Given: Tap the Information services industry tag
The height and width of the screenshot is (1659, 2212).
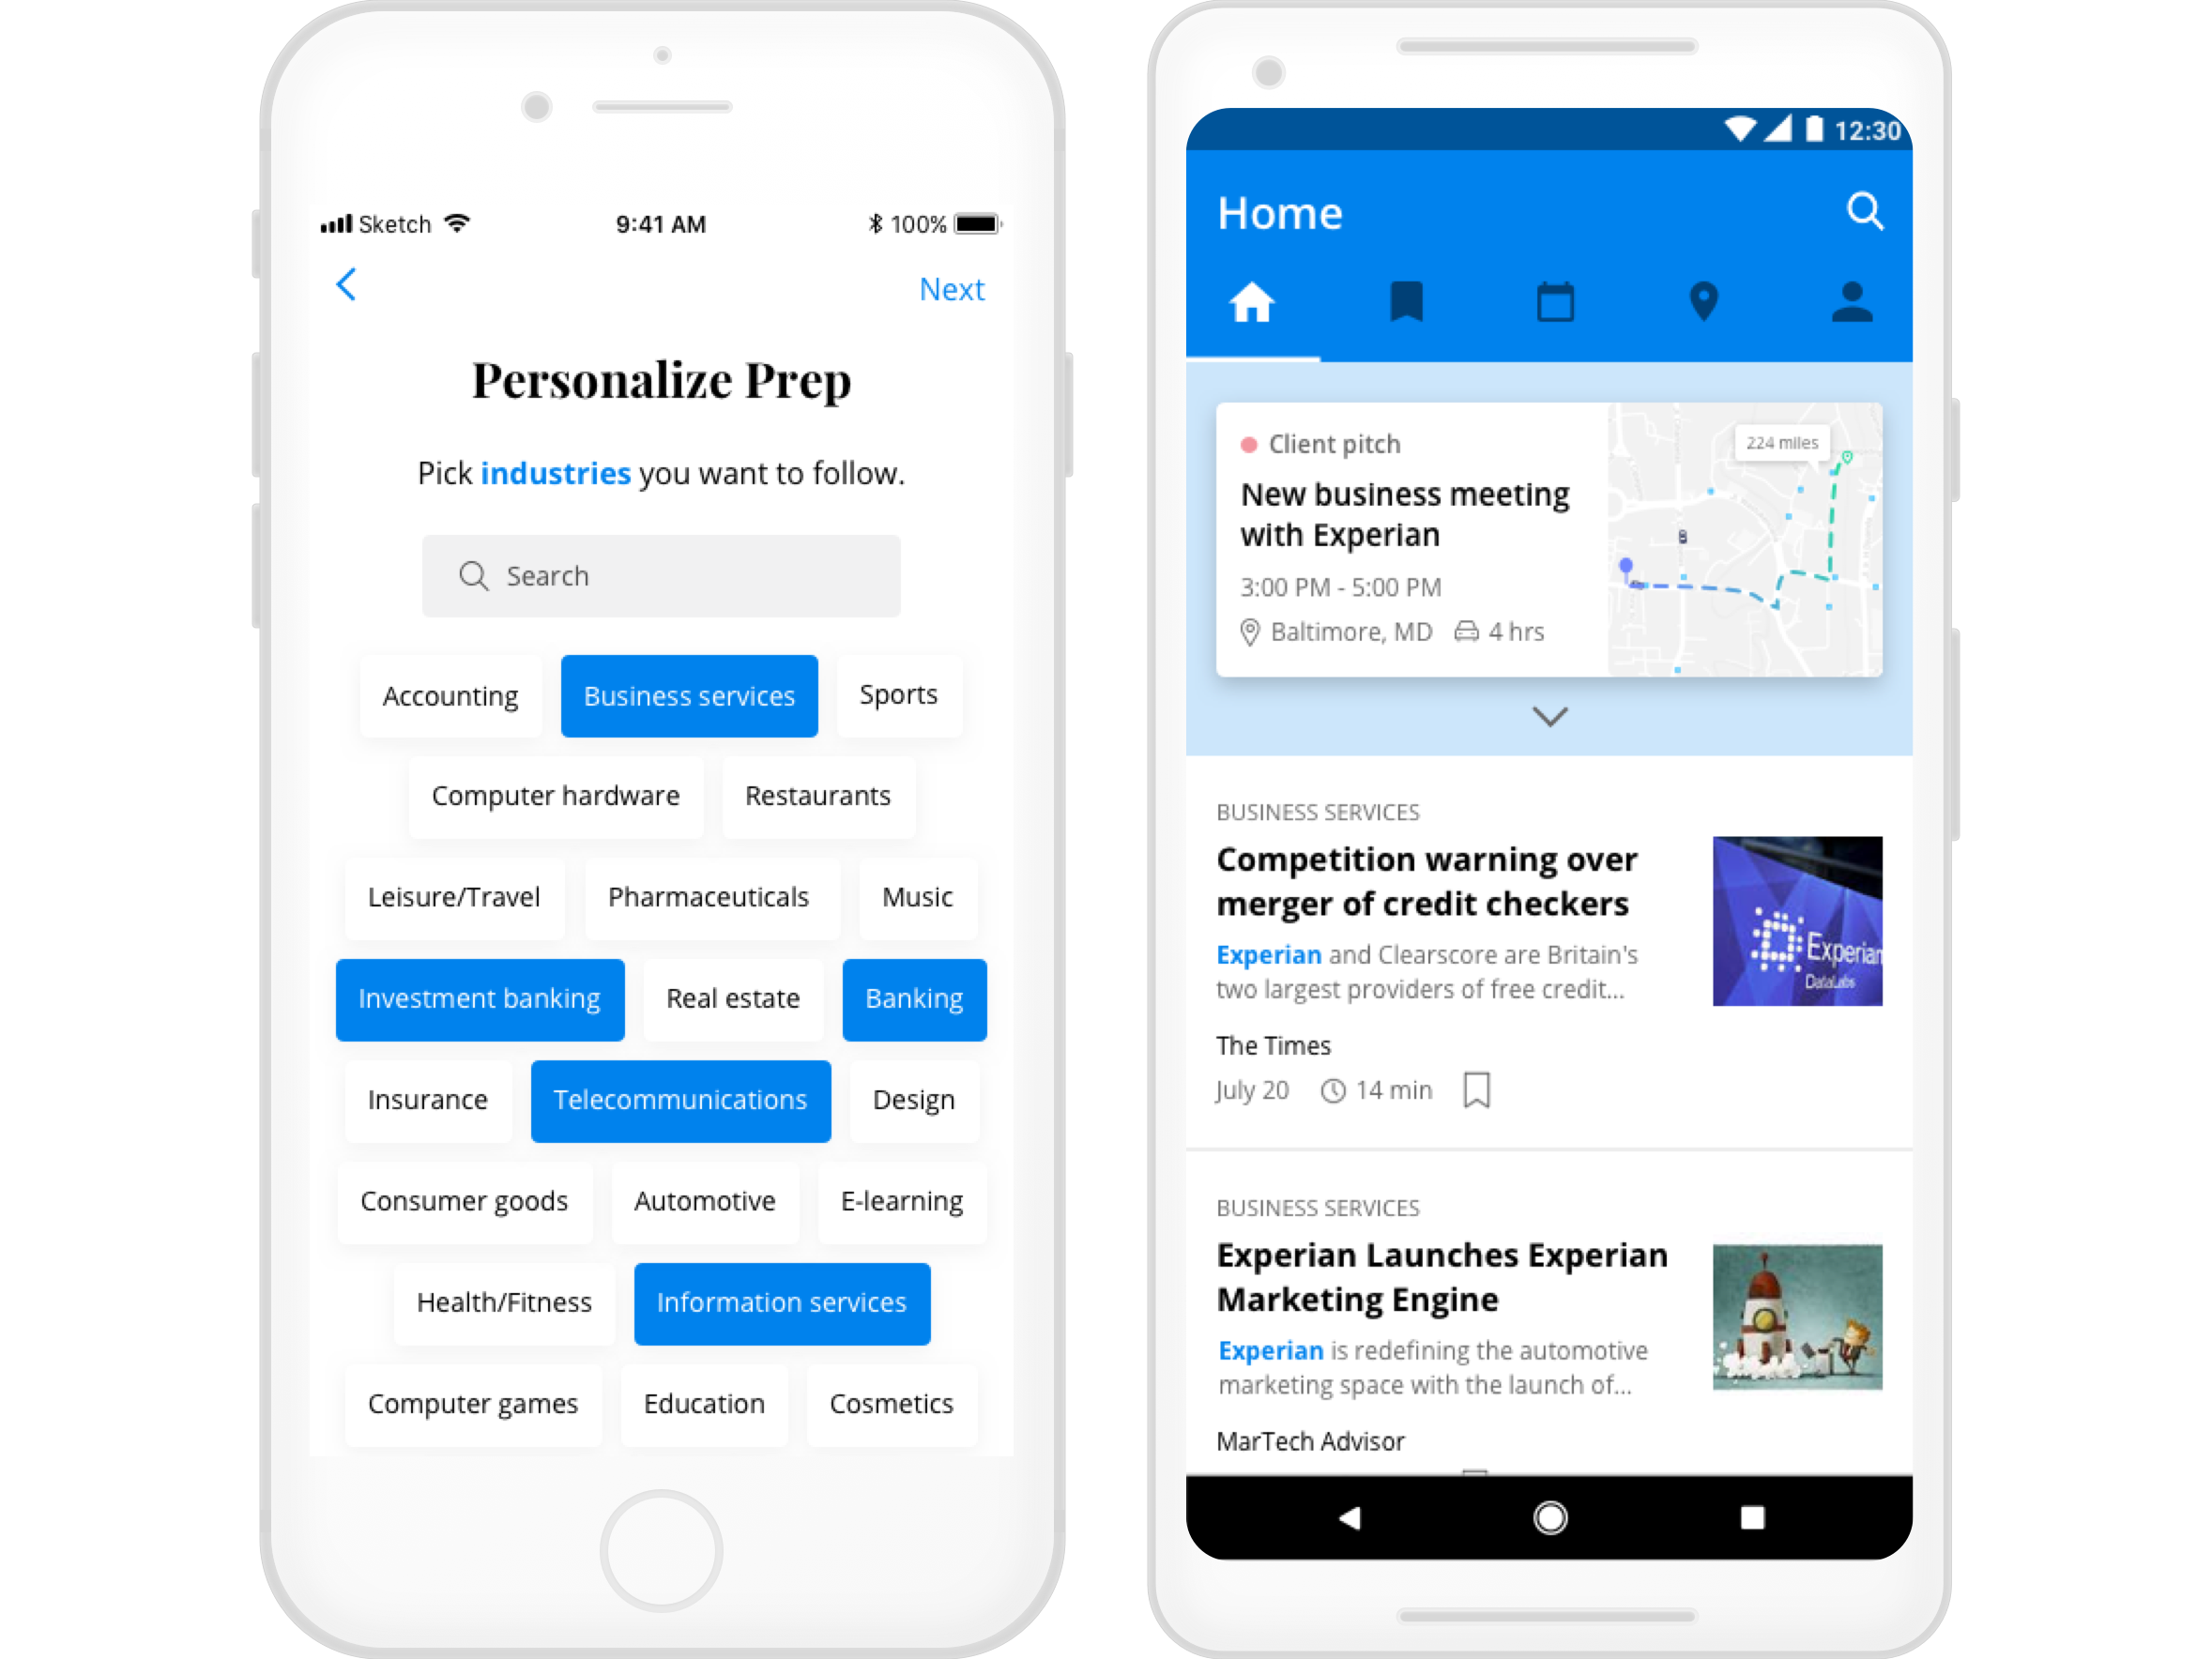Looking at the screenshot, I should point(781,1303).
